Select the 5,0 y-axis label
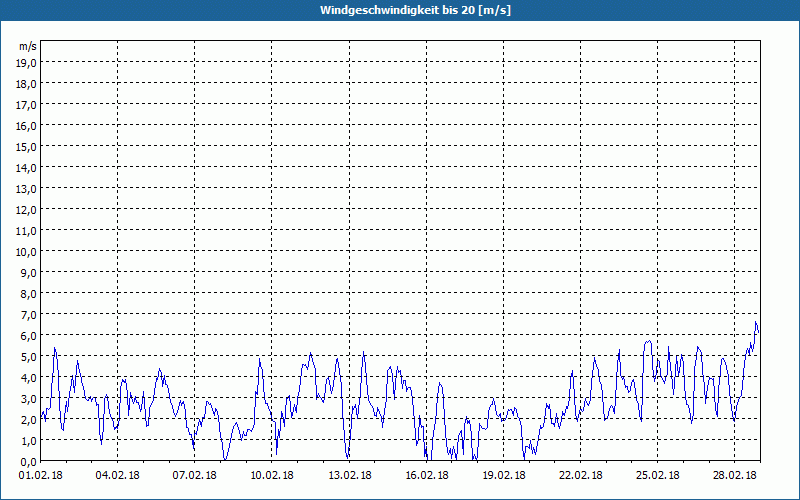The height and width of the screenshot is (500, 800). tap(28, 357)
